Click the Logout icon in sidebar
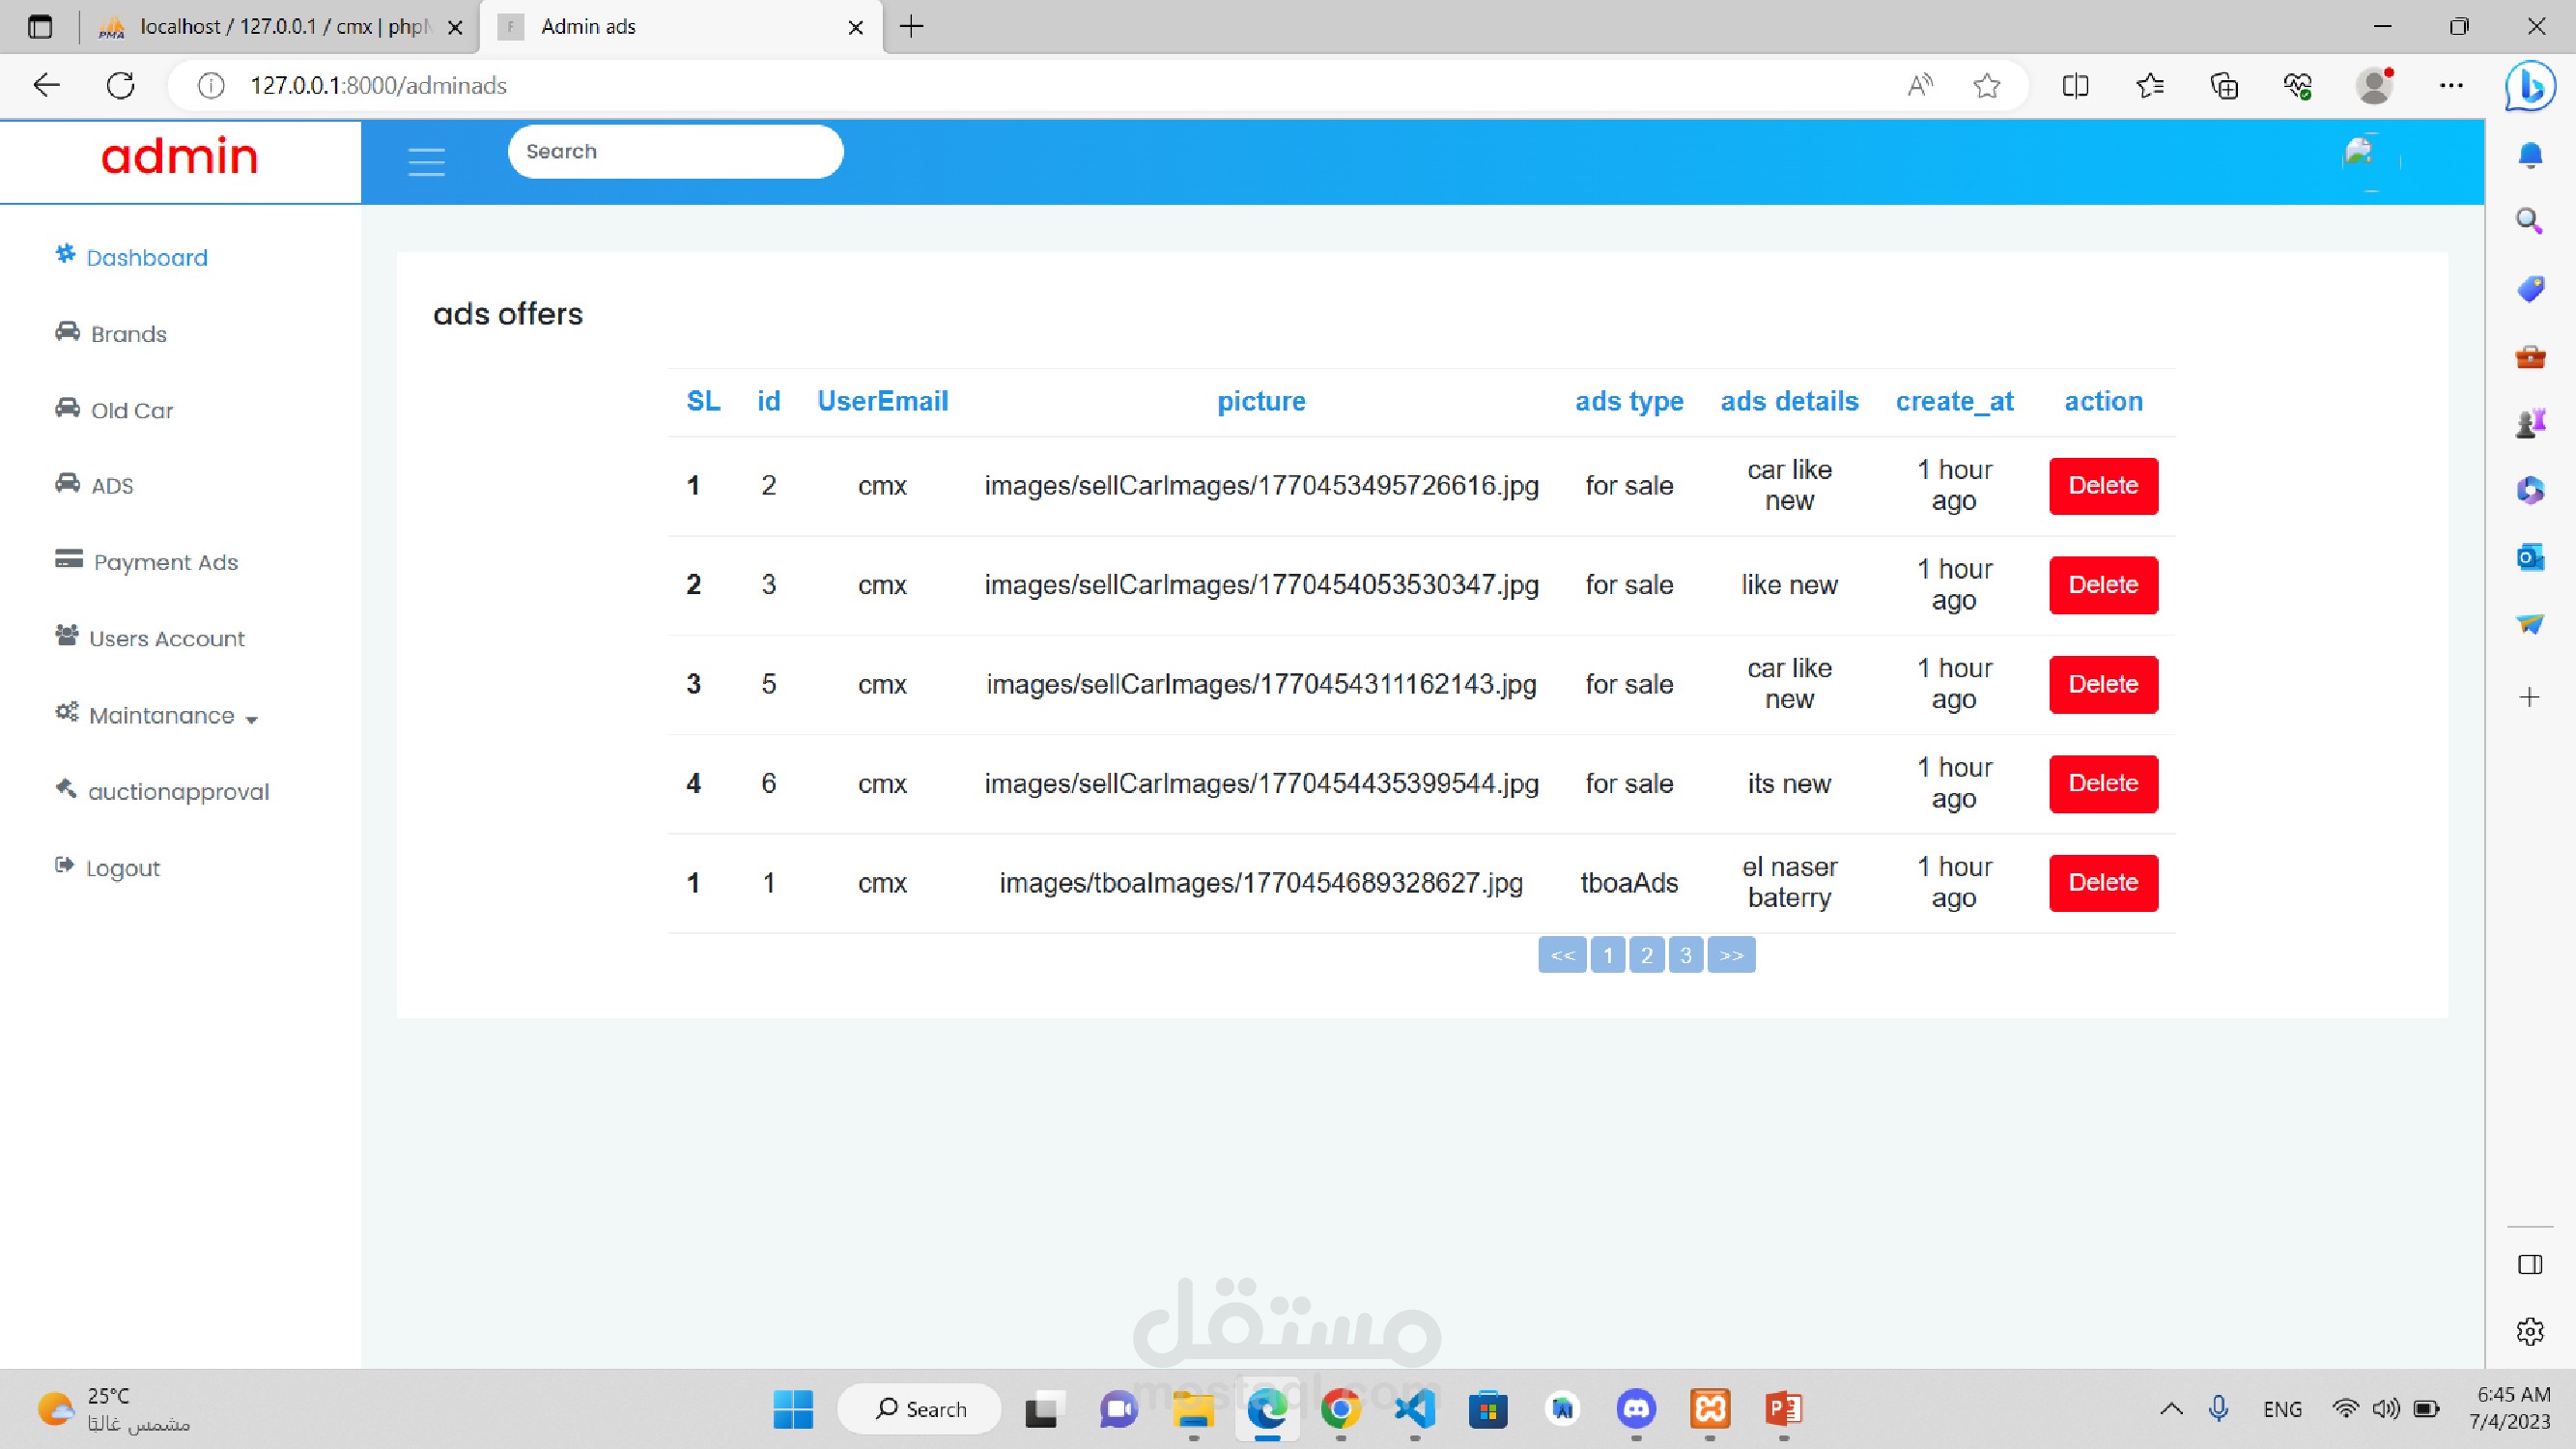The height and width of the screenshot is (1449, 2576). 65,866
